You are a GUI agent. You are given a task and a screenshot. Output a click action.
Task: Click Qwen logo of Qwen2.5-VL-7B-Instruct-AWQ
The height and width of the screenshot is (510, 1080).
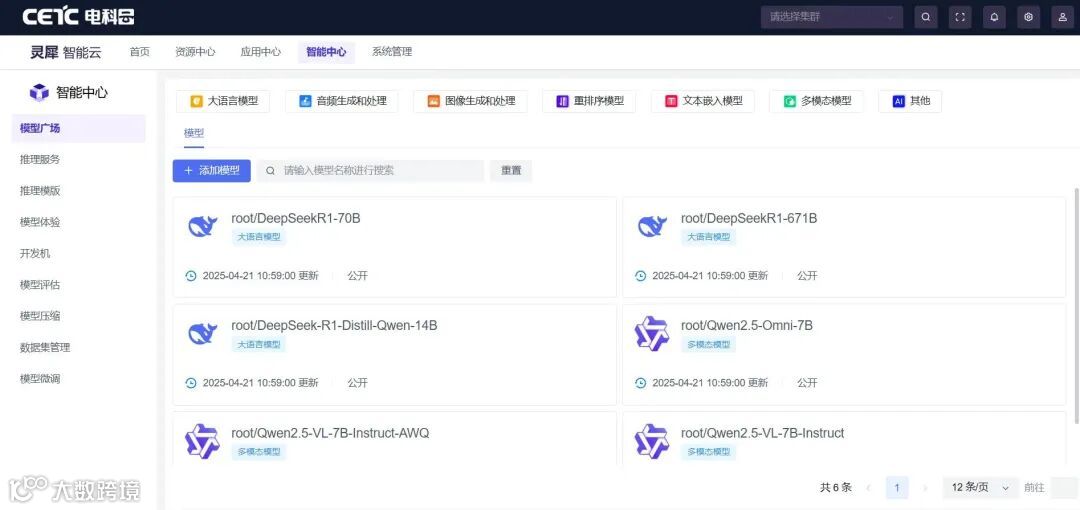coord(202,441)
